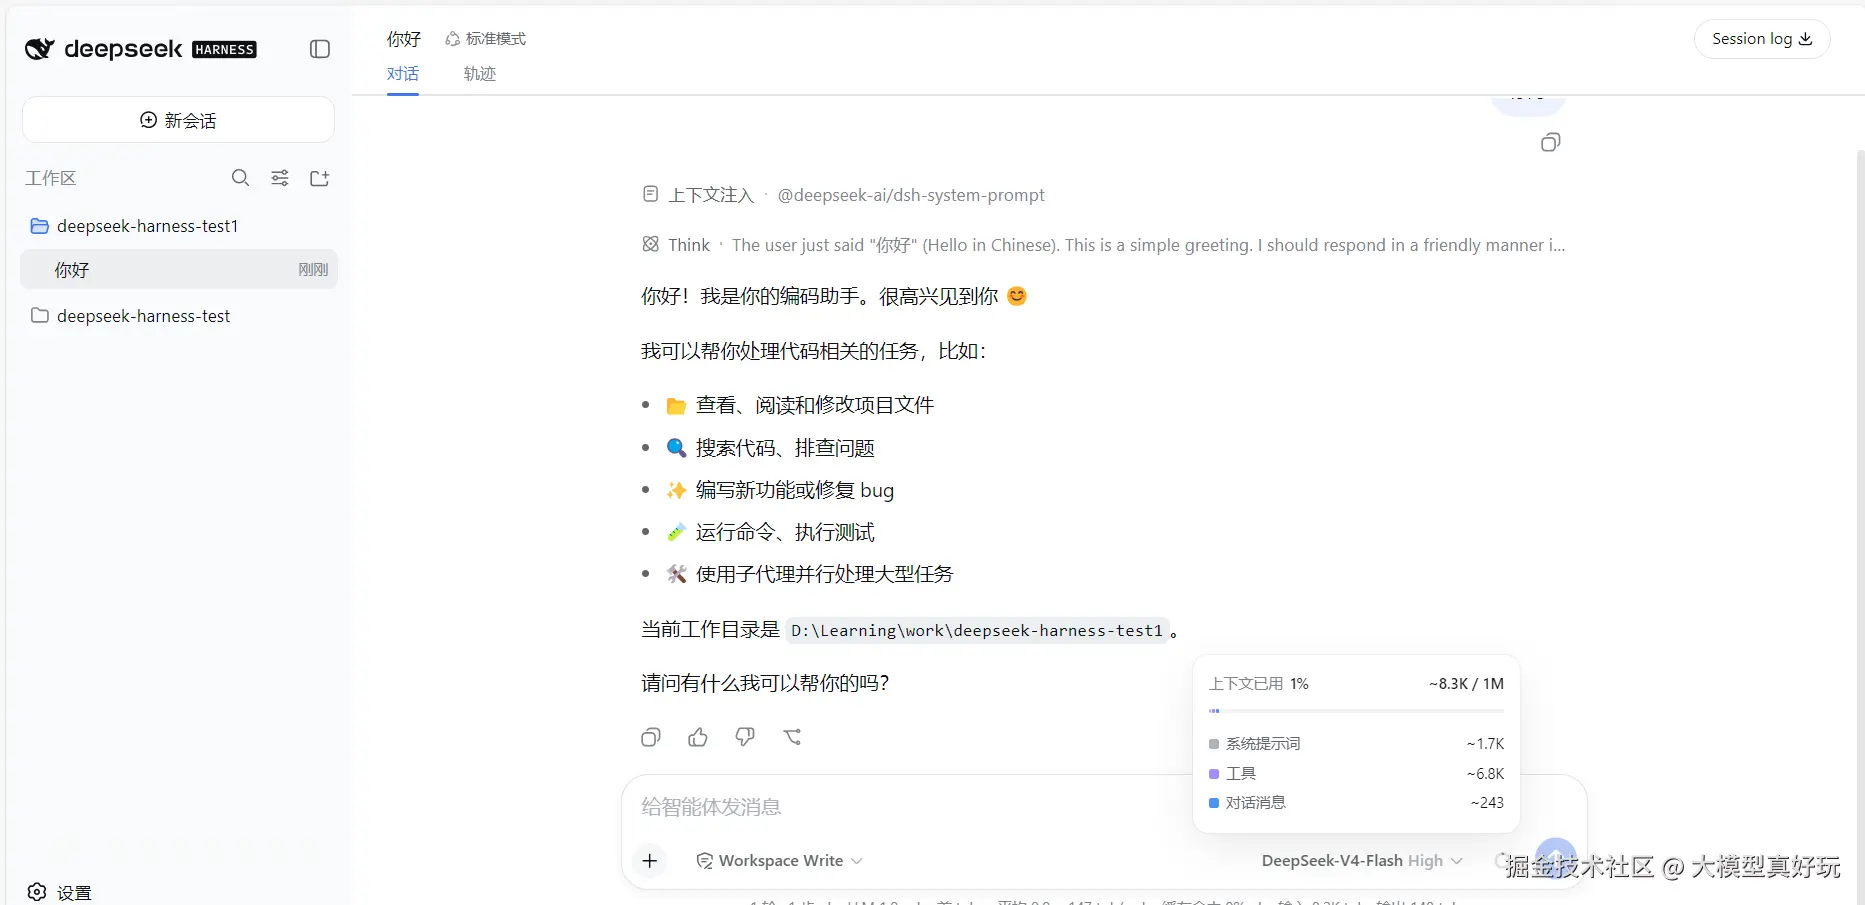The width and height of the screenshot is (1865, 905).
Task: Click the Think reasoning icon
Action: pos(651,244)
